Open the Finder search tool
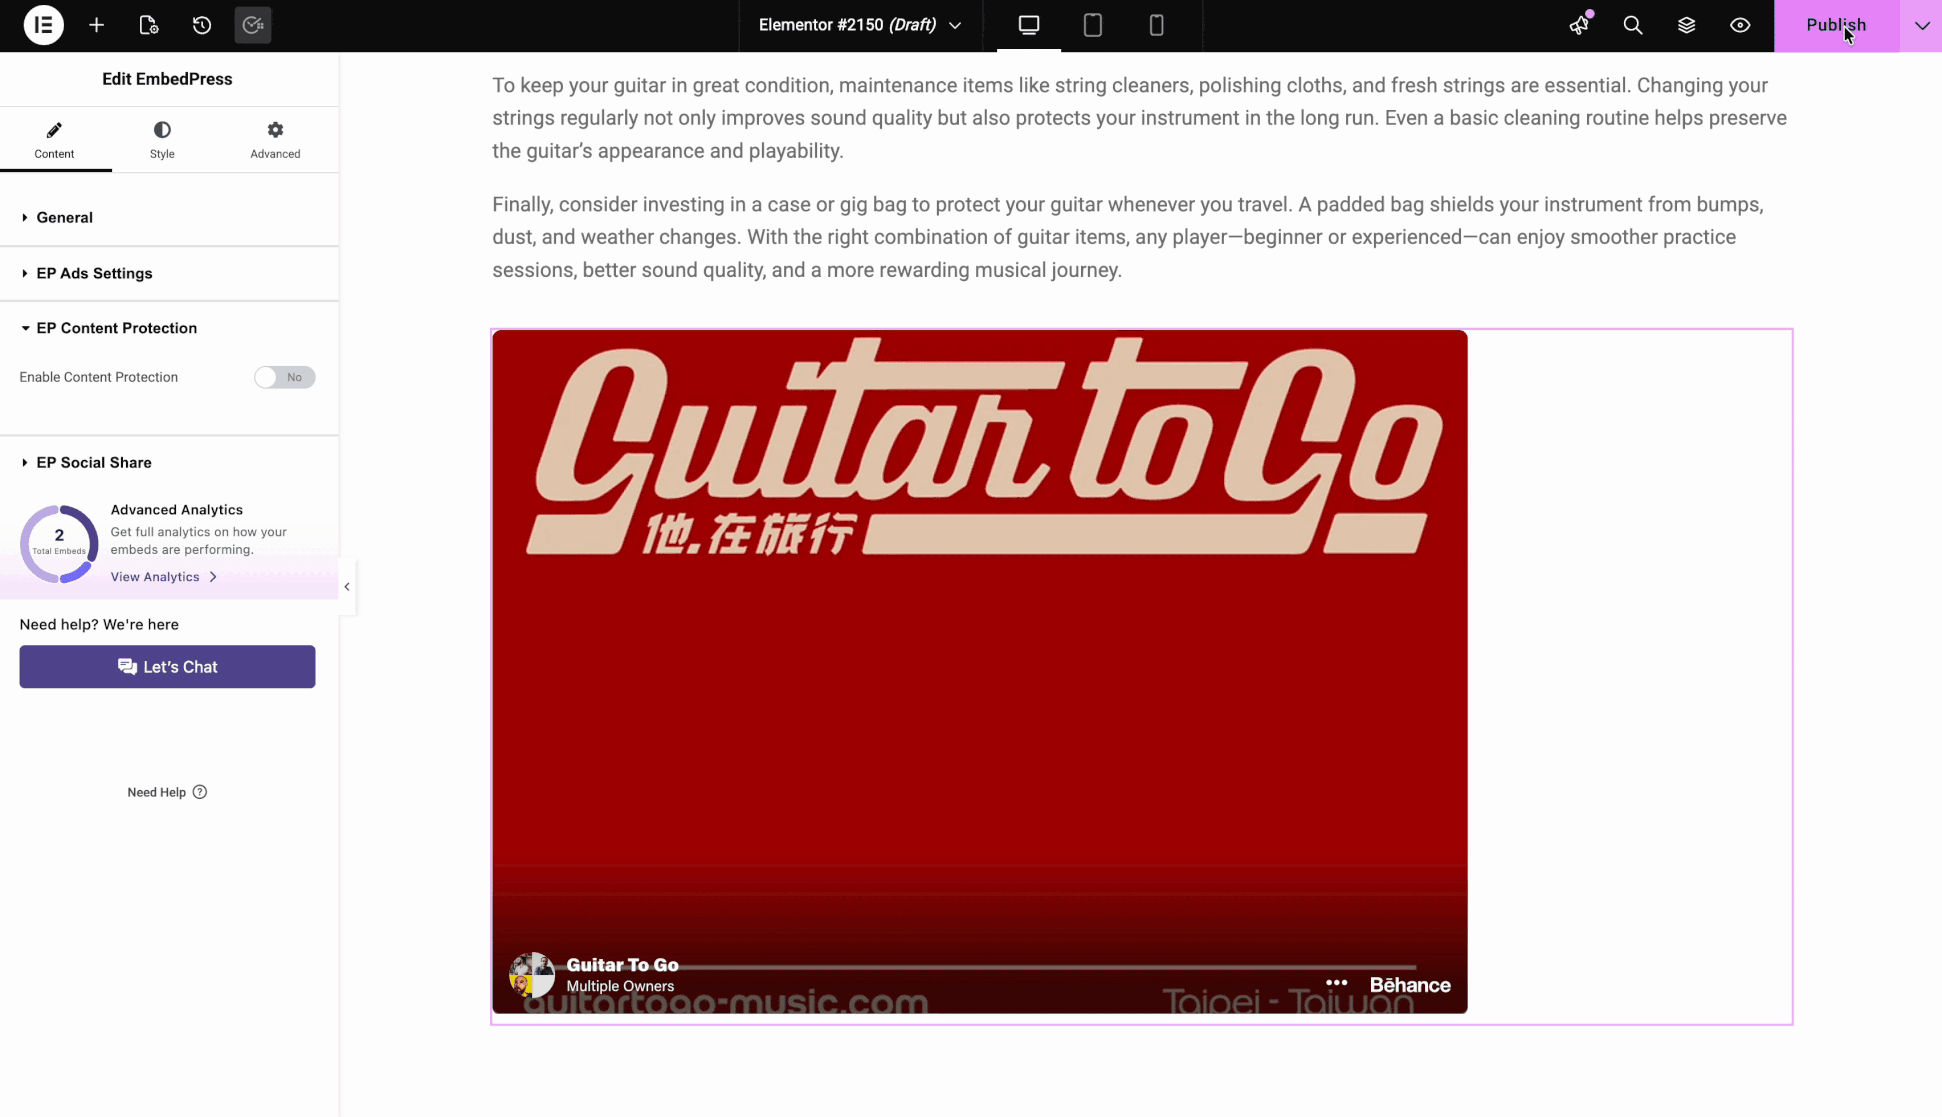 pyautogui.click(x=1633, y=25)
